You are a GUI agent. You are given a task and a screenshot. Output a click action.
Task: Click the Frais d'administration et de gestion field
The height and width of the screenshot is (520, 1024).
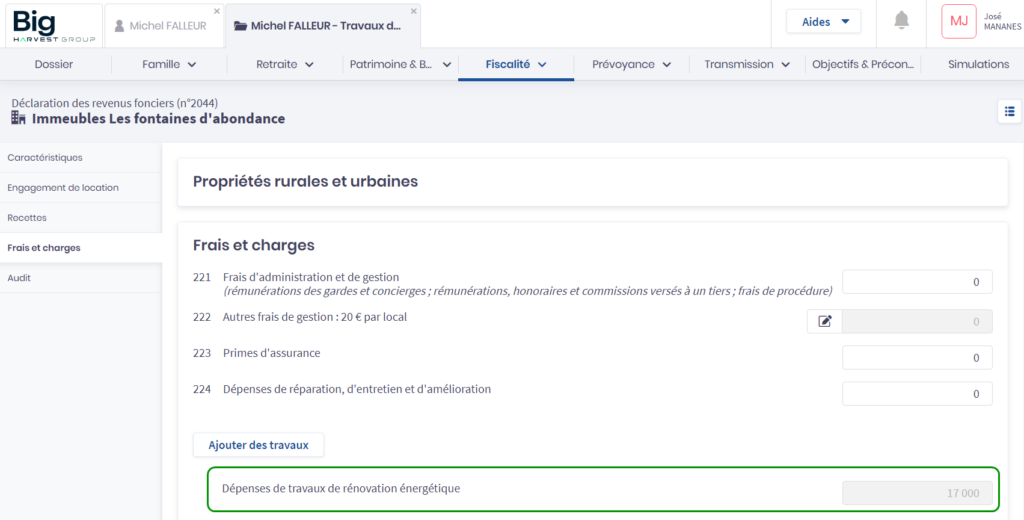tap(917, 282)
